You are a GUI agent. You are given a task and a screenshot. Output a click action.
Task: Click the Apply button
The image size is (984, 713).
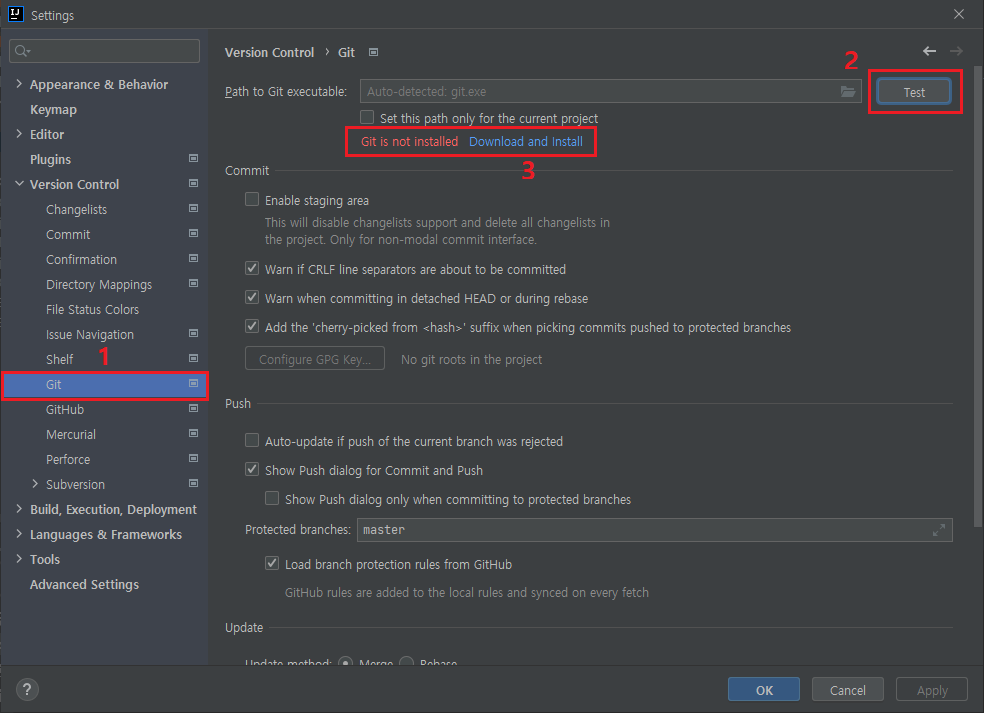tap(931, 690)
